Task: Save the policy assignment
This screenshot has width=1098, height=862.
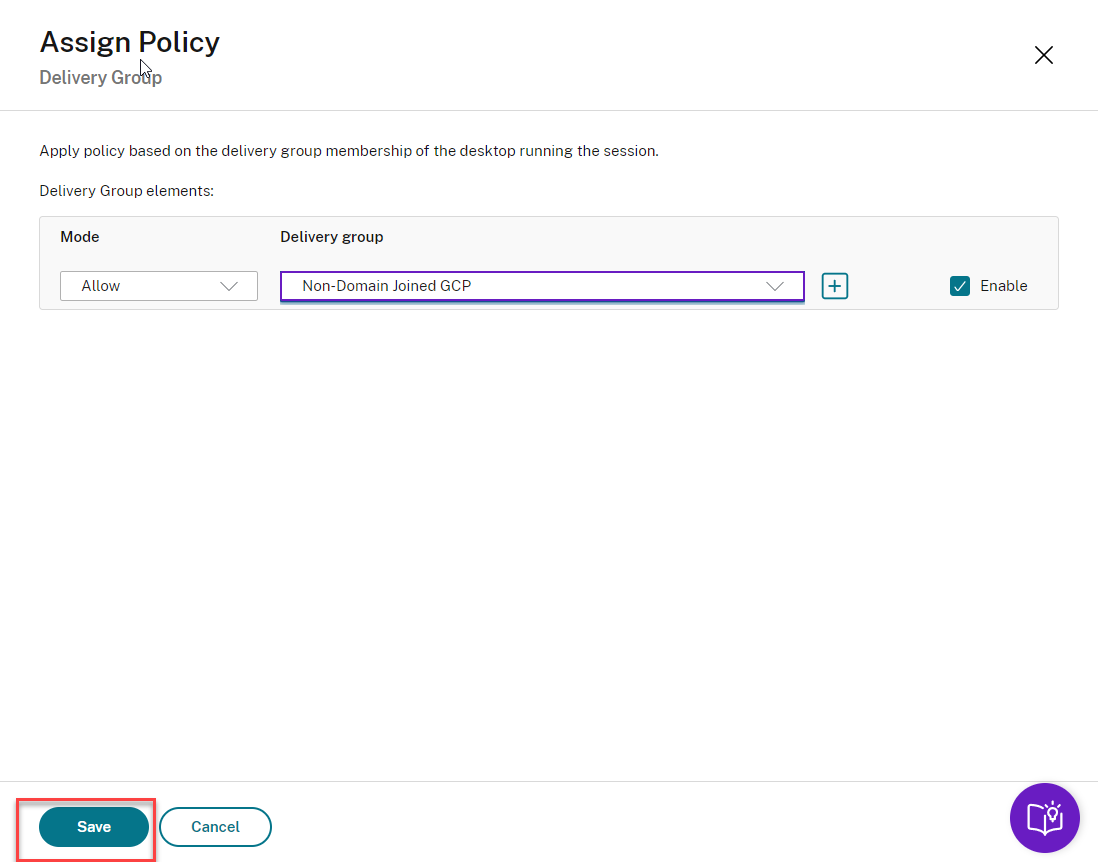Action: point(94,827)
